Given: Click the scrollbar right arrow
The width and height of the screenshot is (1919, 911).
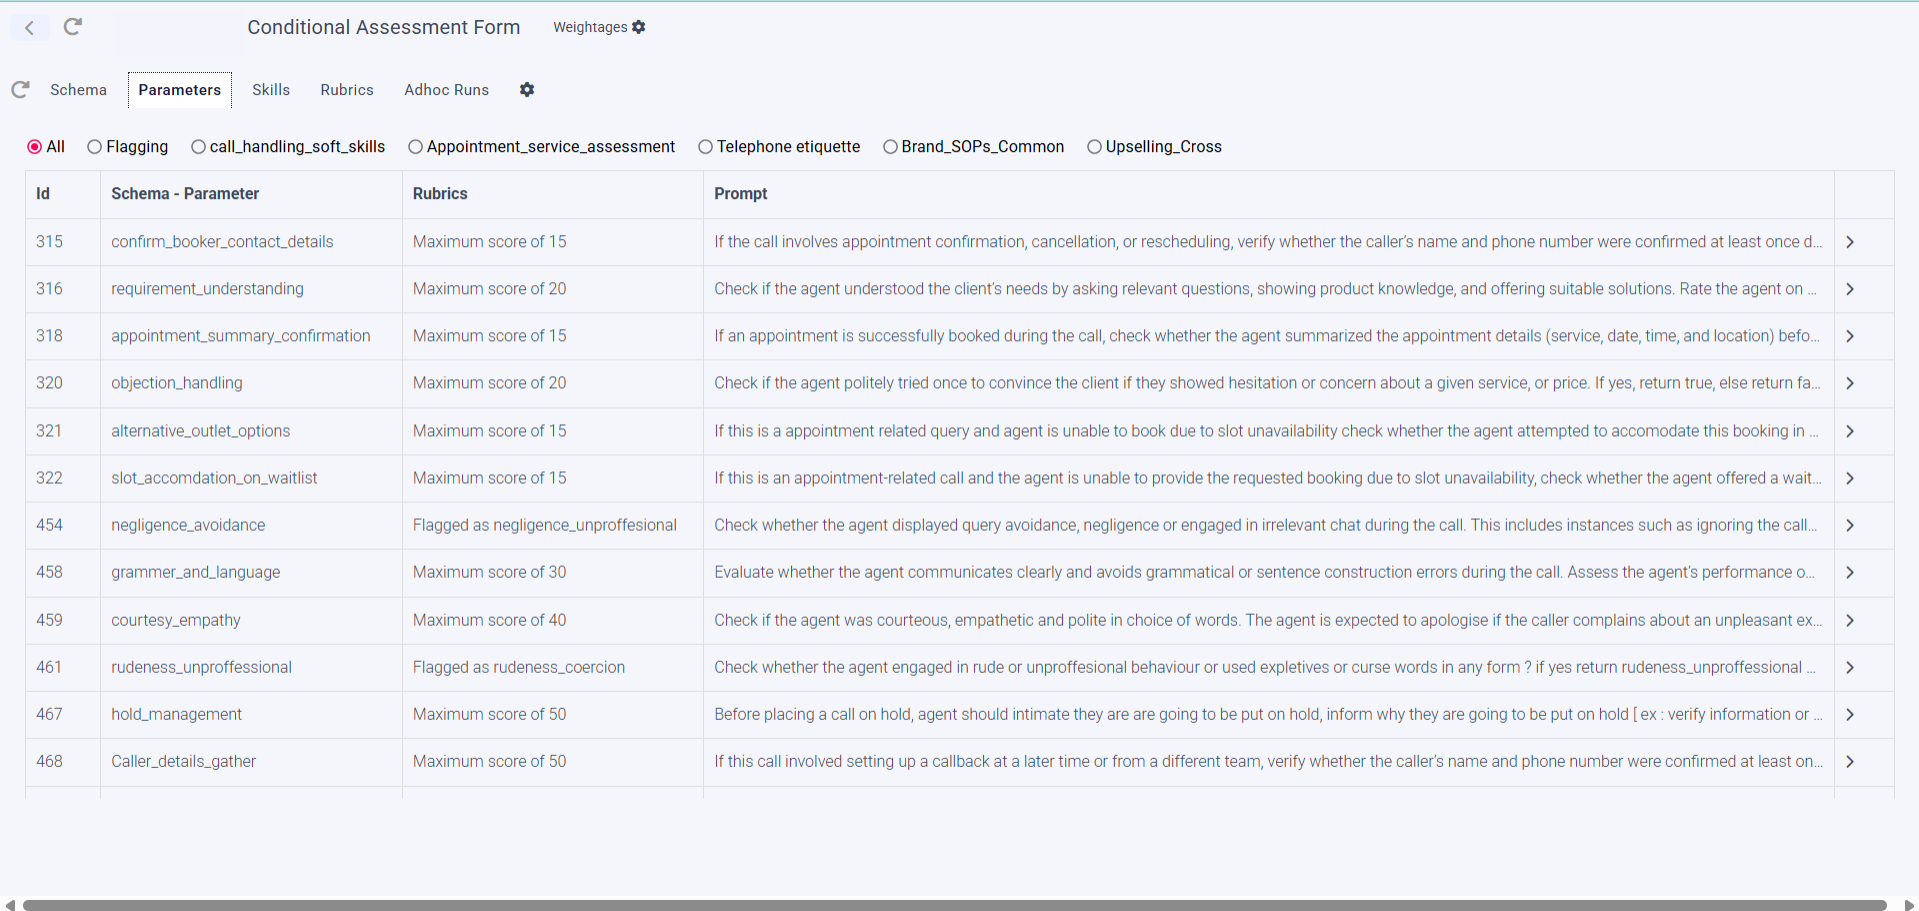Looking at the screenshot, I should (x=1908, y=905).
